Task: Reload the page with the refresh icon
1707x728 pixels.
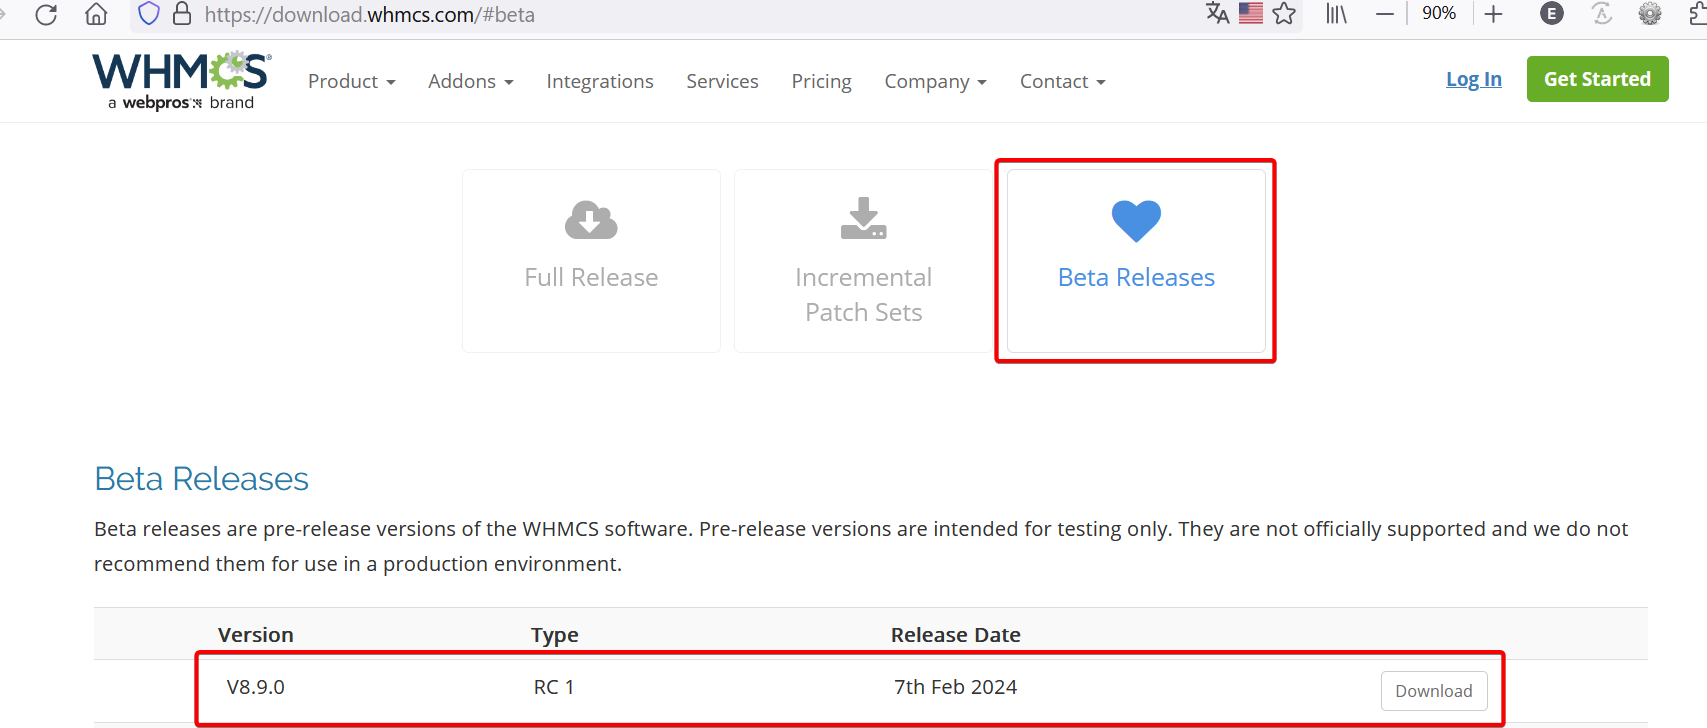Action: click(x=46, y=14)
